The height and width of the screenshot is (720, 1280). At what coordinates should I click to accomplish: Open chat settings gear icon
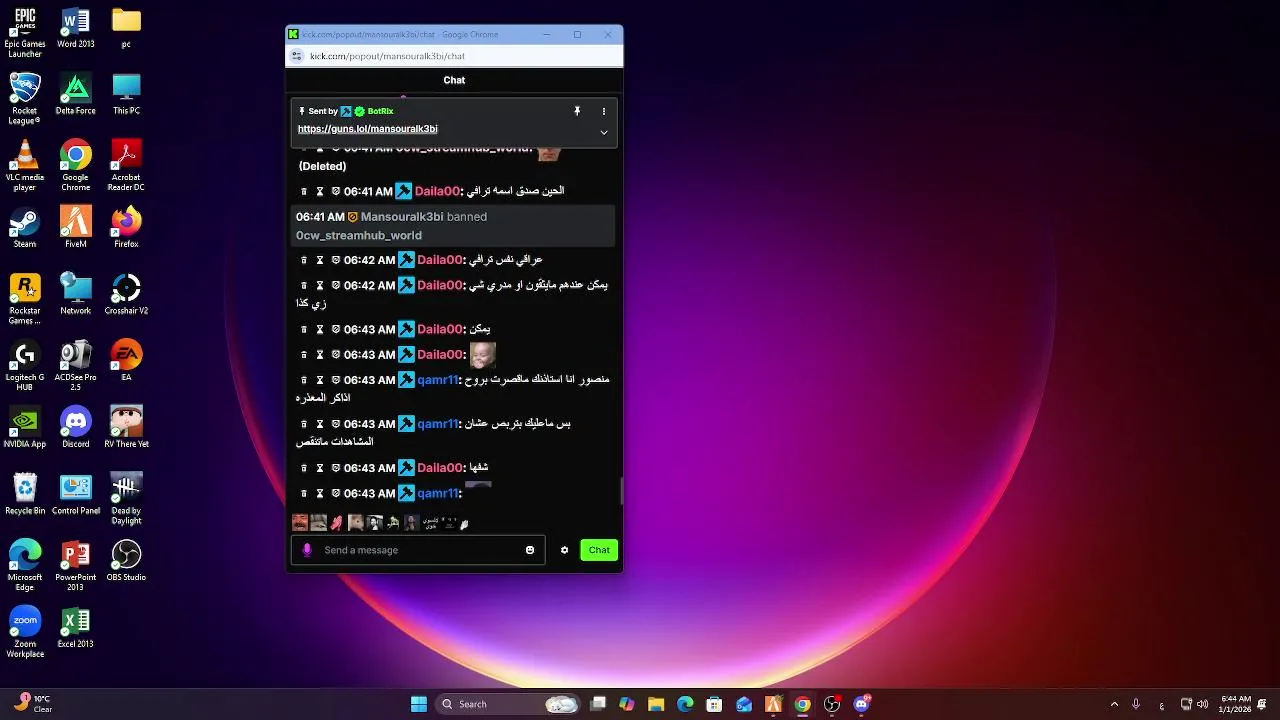tap(564, 550)
